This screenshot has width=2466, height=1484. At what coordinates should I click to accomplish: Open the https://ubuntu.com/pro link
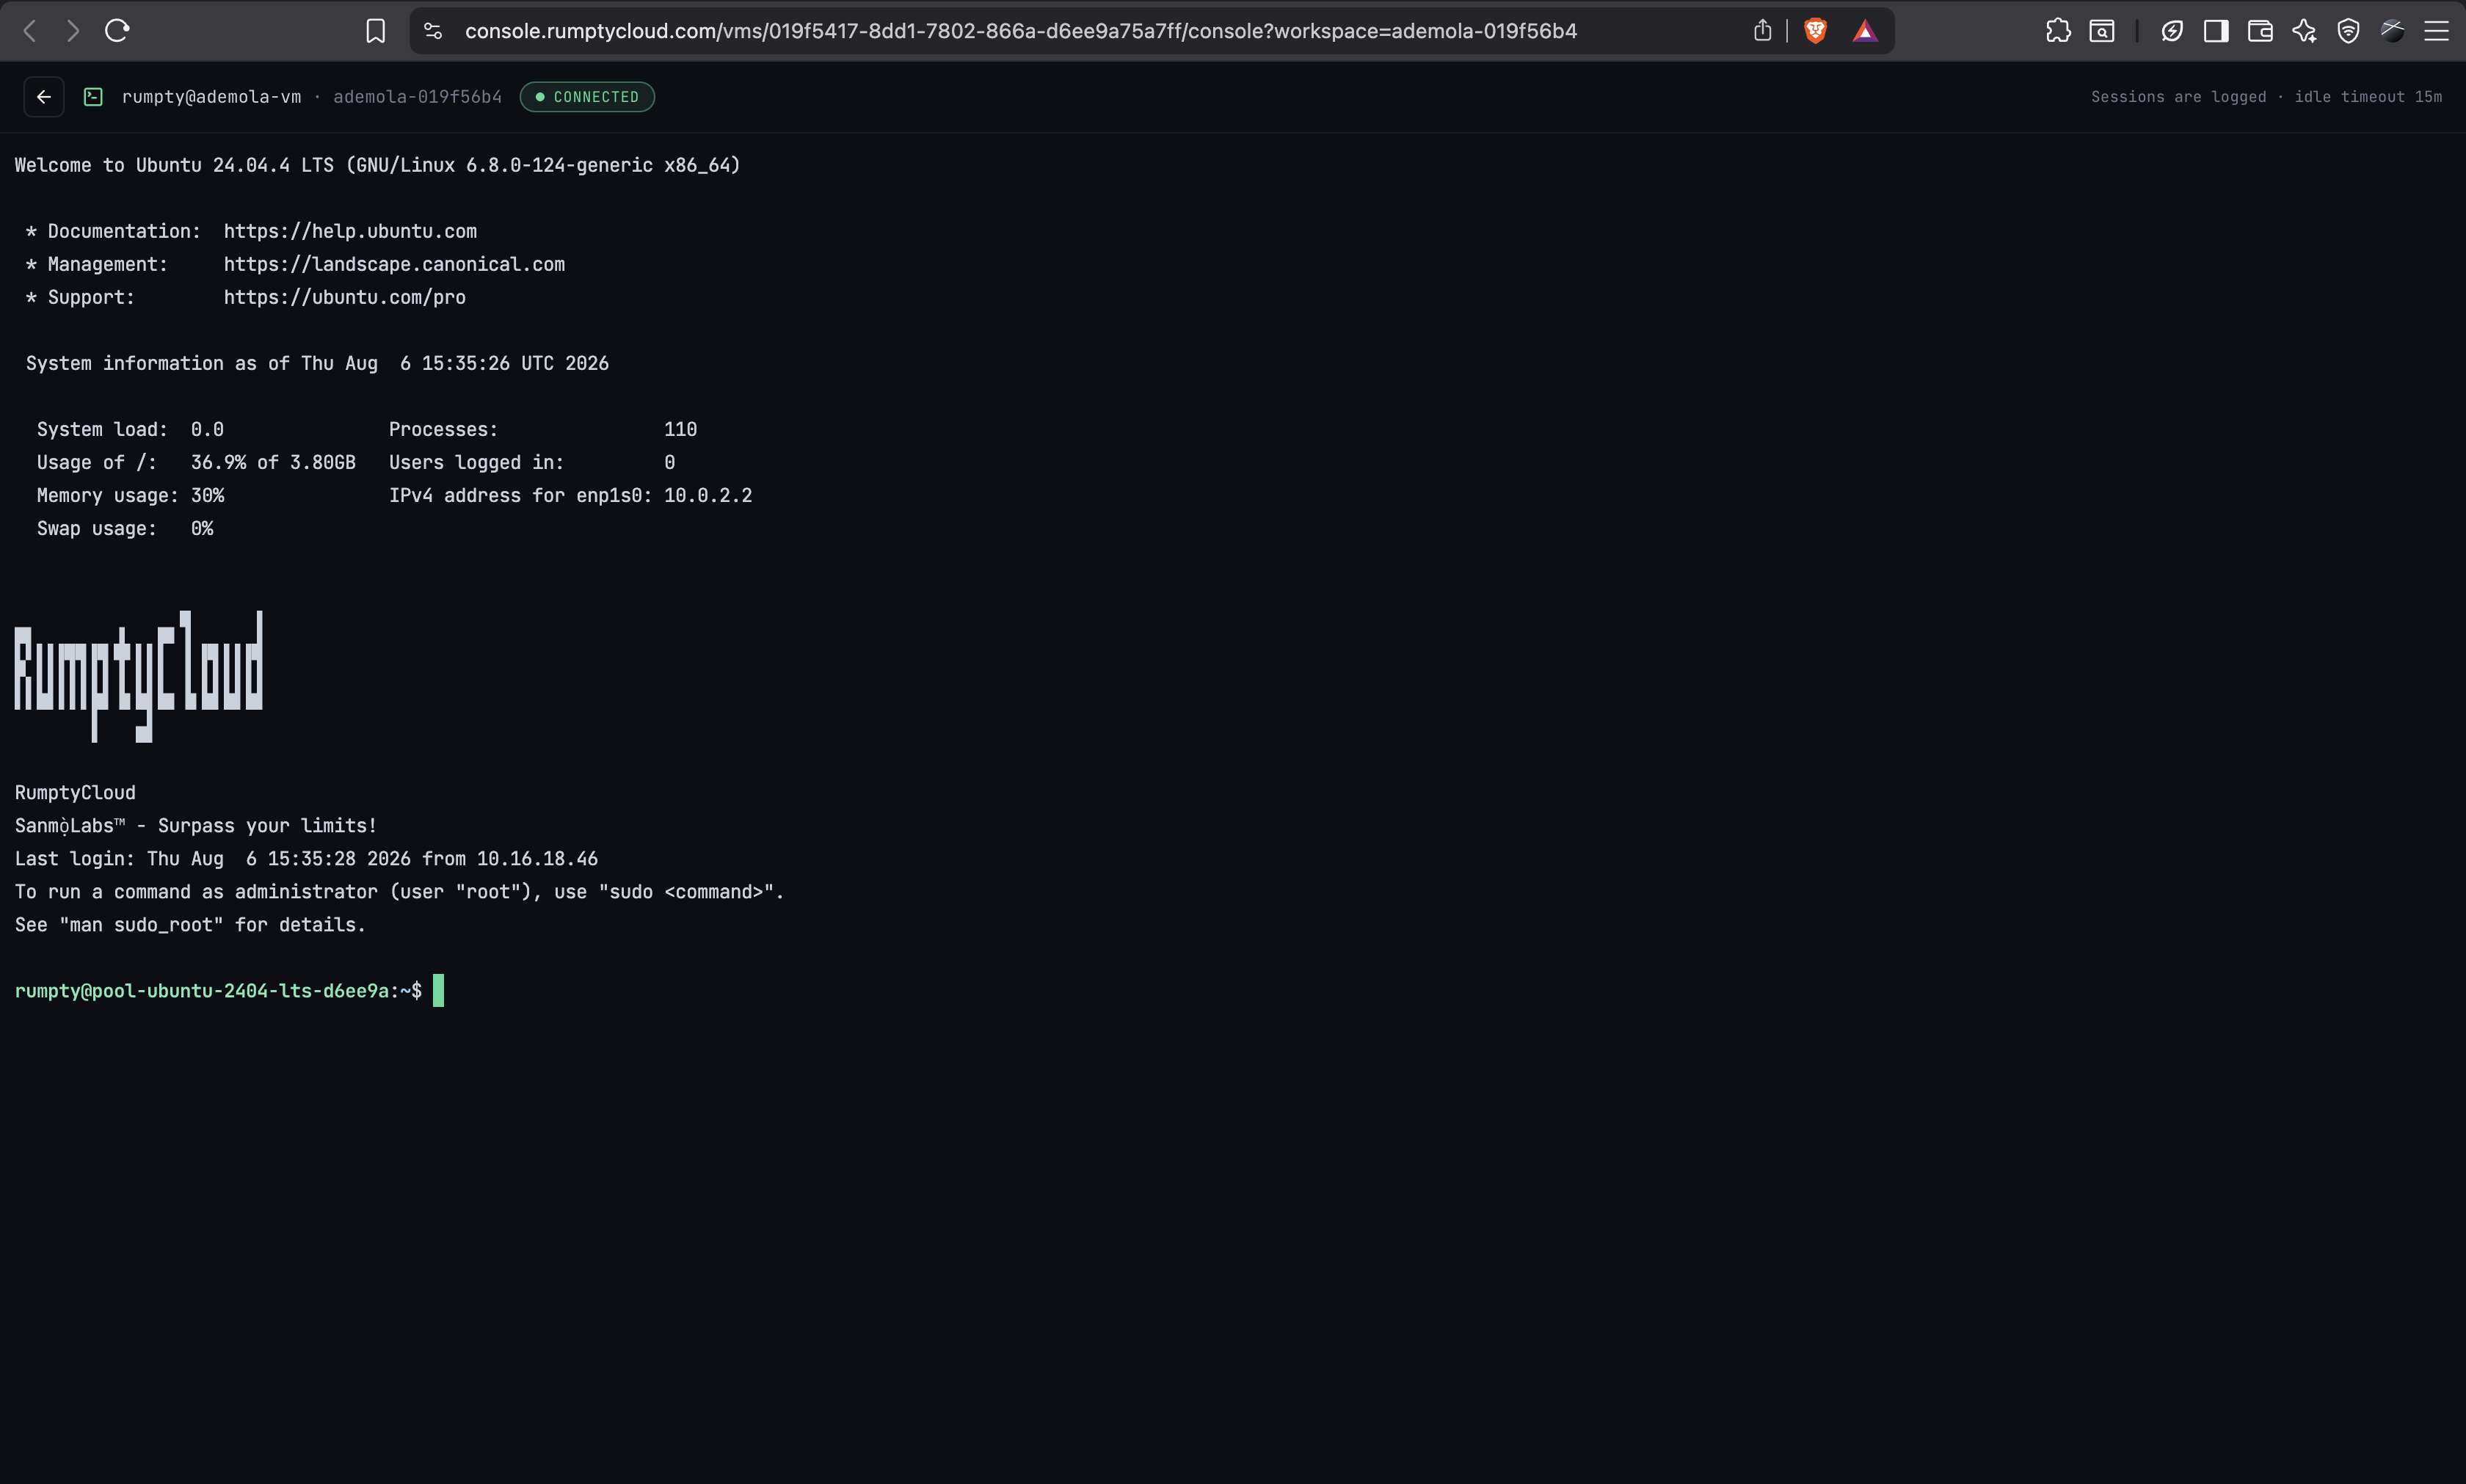(344, 297)
